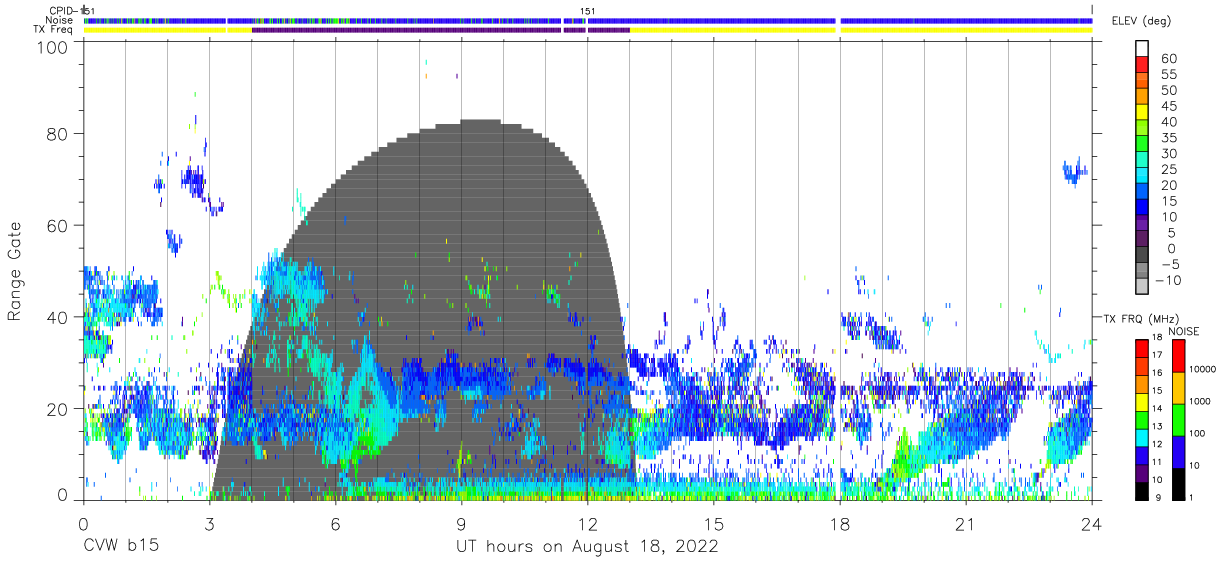1228x567 pixels.
Task: Click the blue Noise bar section near hour 15
Action: click(714, 20)
